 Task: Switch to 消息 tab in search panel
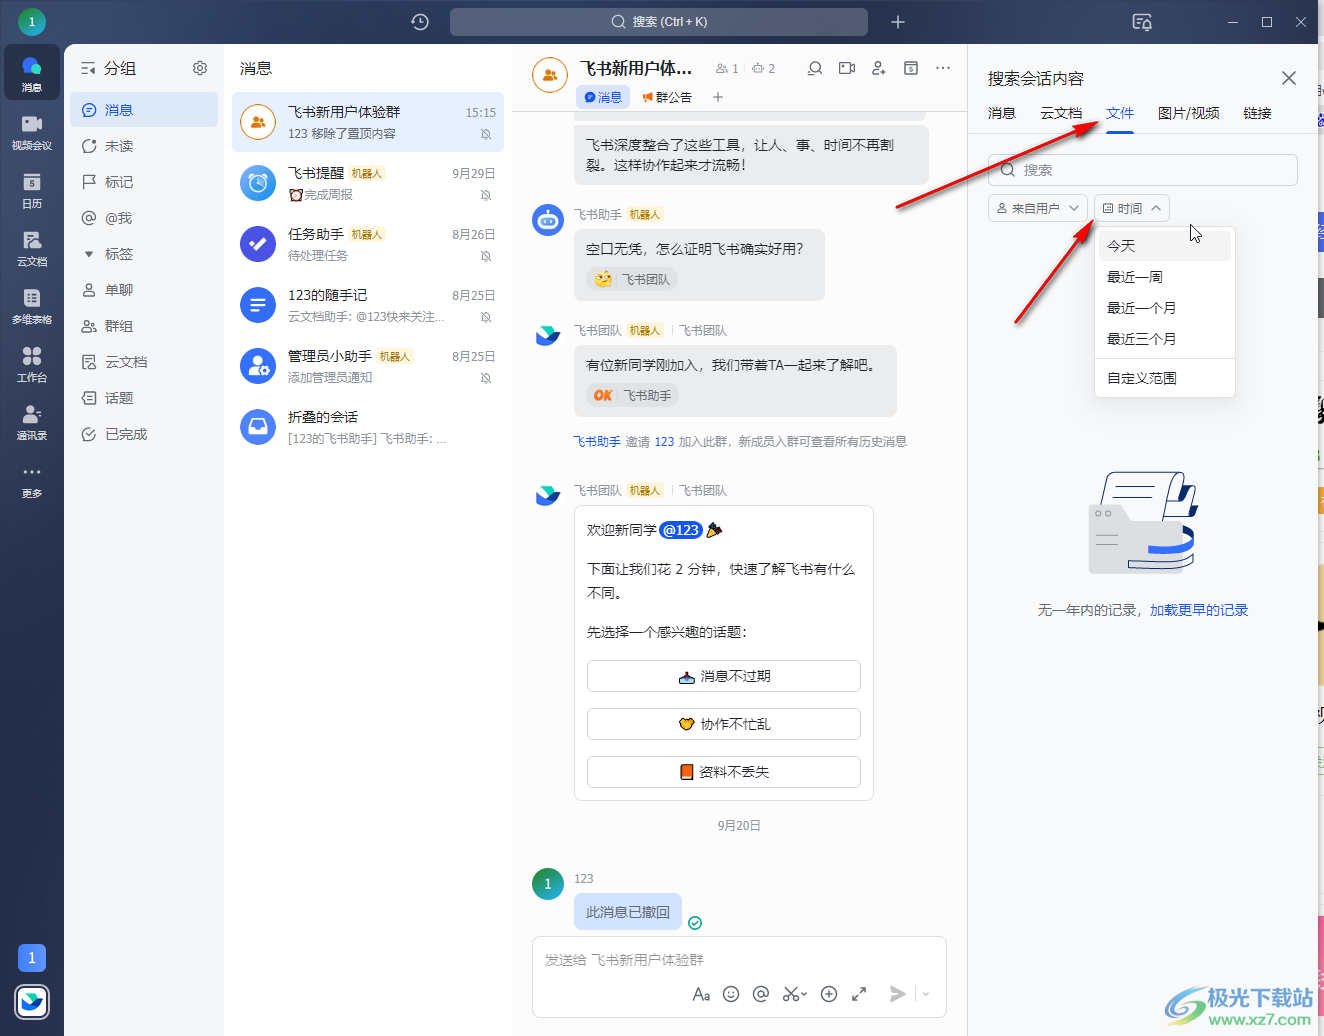(1002, 113)
